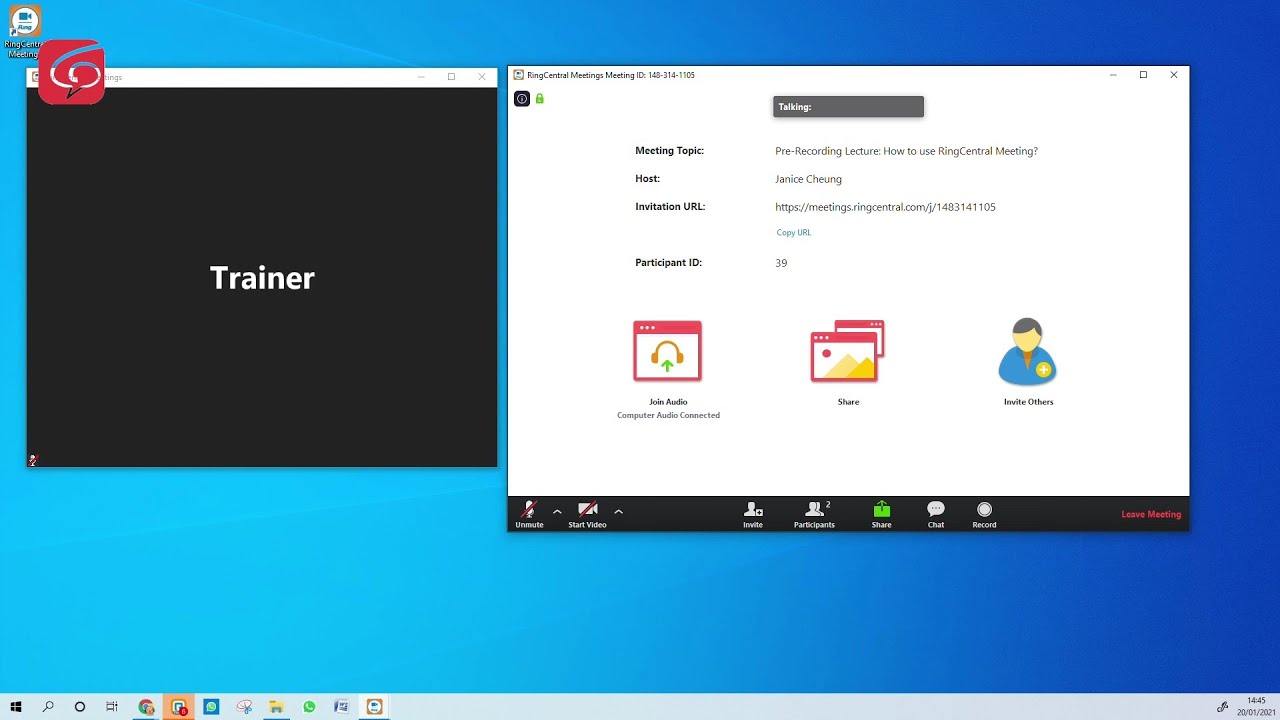Click the Join Audio headphone icon
The width and height of the screenshot is (1280, 720).
click(x=668, y=352)
